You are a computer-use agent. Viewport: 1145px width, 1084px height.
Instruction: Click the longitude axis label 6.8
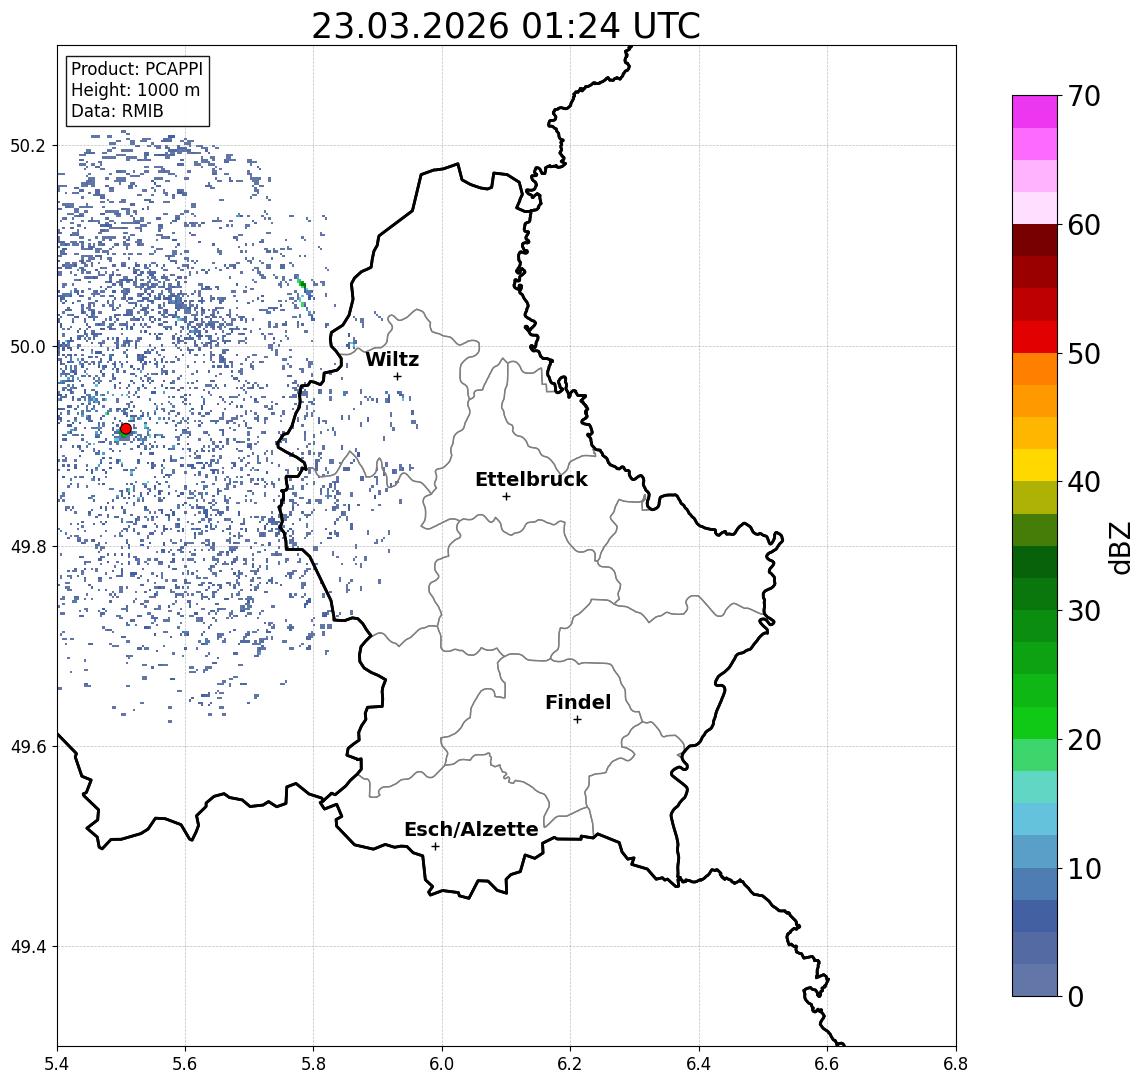(955, 1064)
